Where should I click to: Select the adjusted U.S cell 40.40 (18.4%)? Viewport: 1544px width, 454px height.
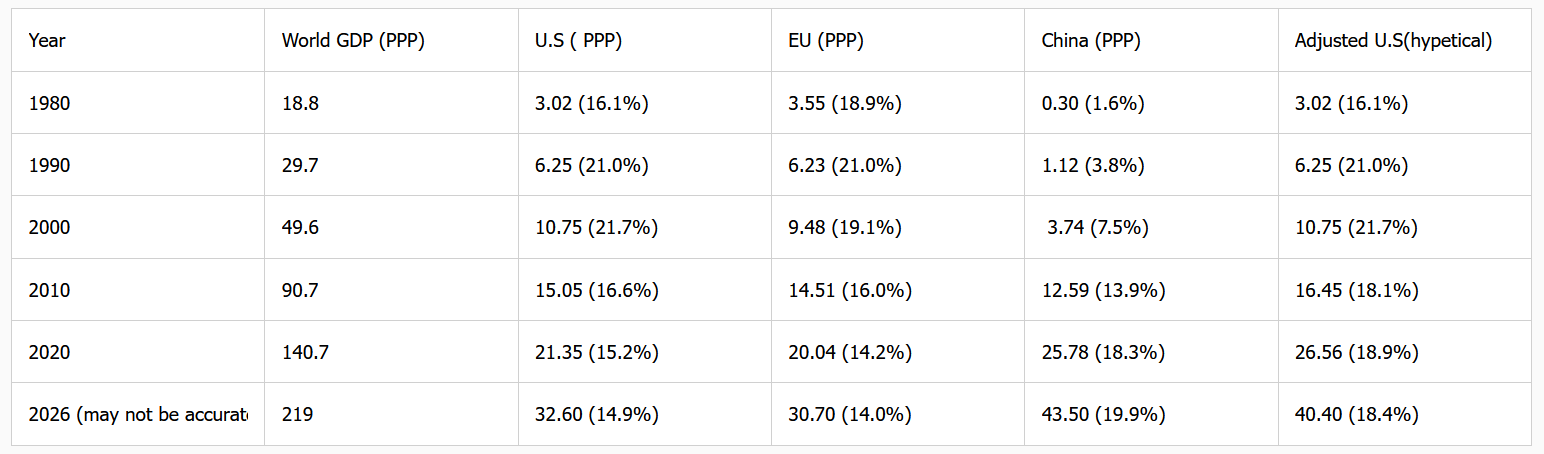tap(1405, 414)
